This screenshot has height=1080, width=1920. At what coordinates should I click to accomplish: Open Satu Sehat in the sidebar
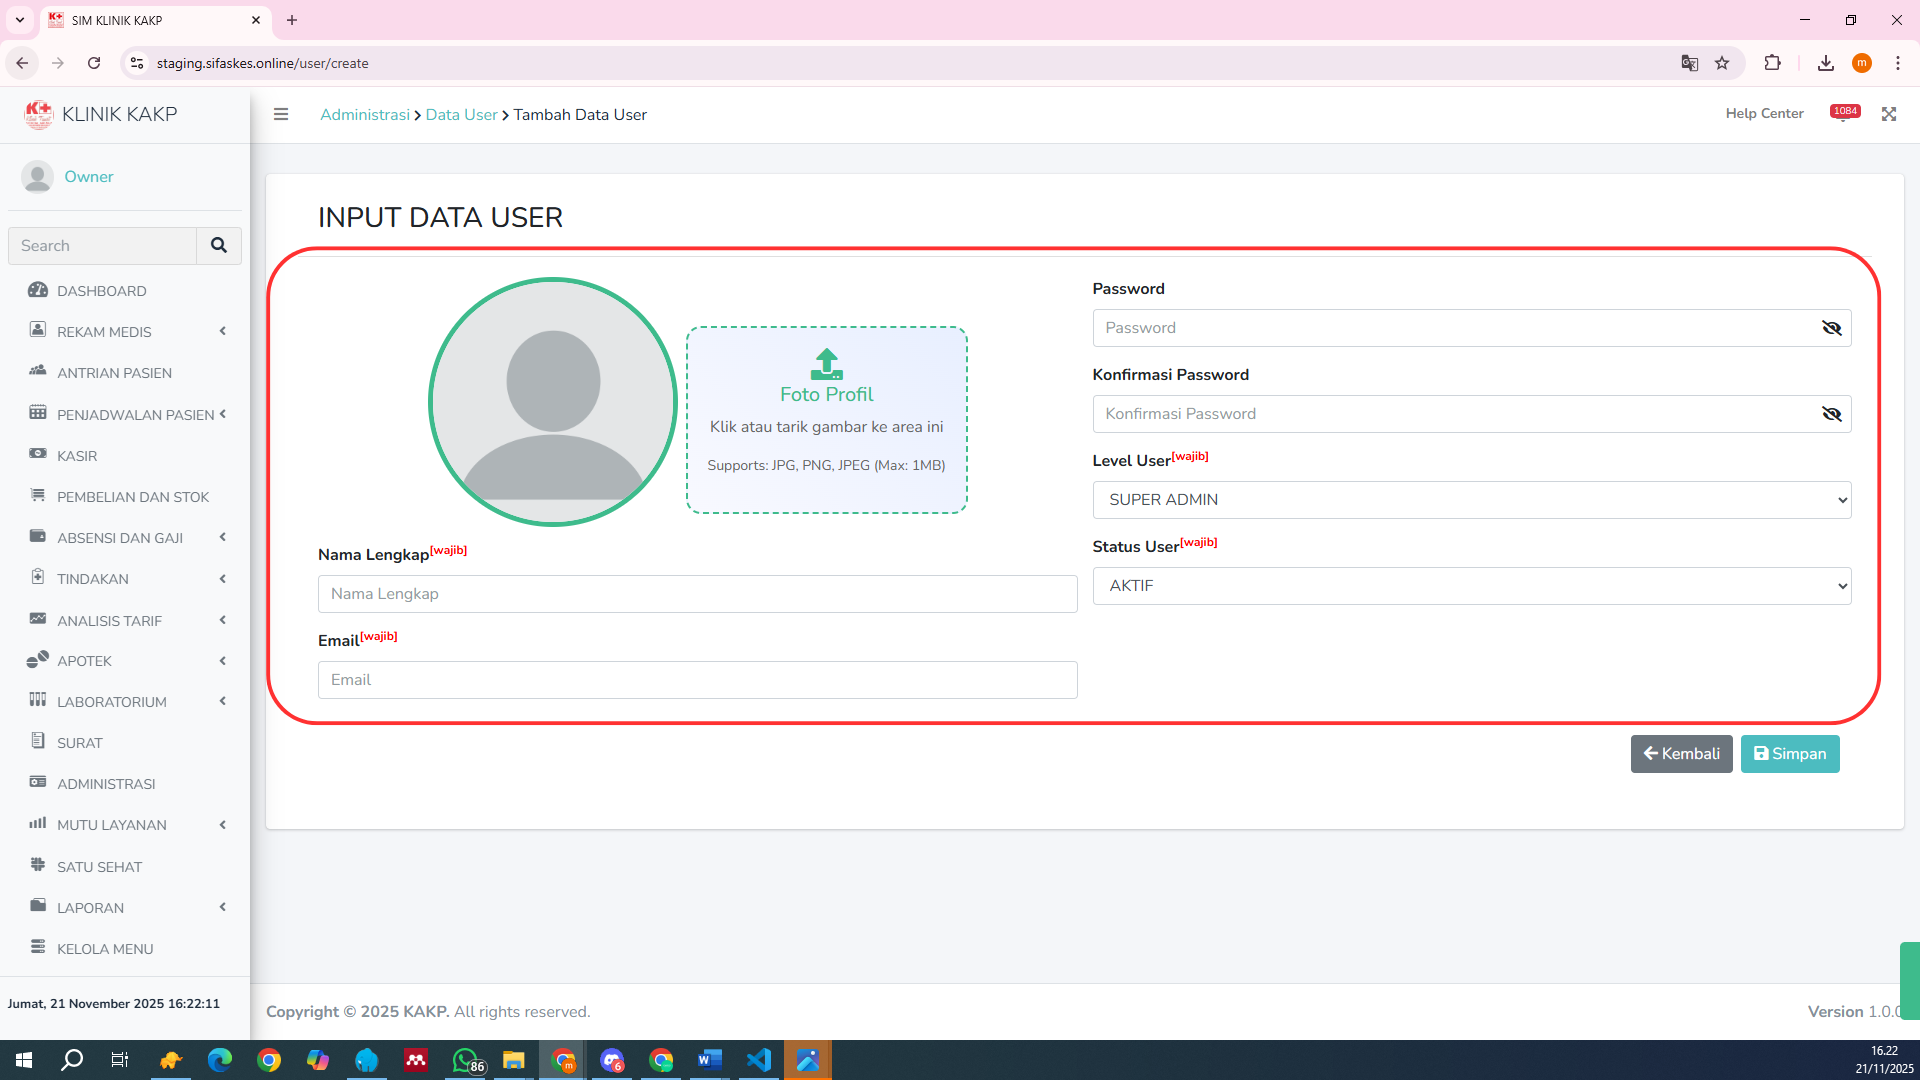pyautogui.click(x=99, y=867)
